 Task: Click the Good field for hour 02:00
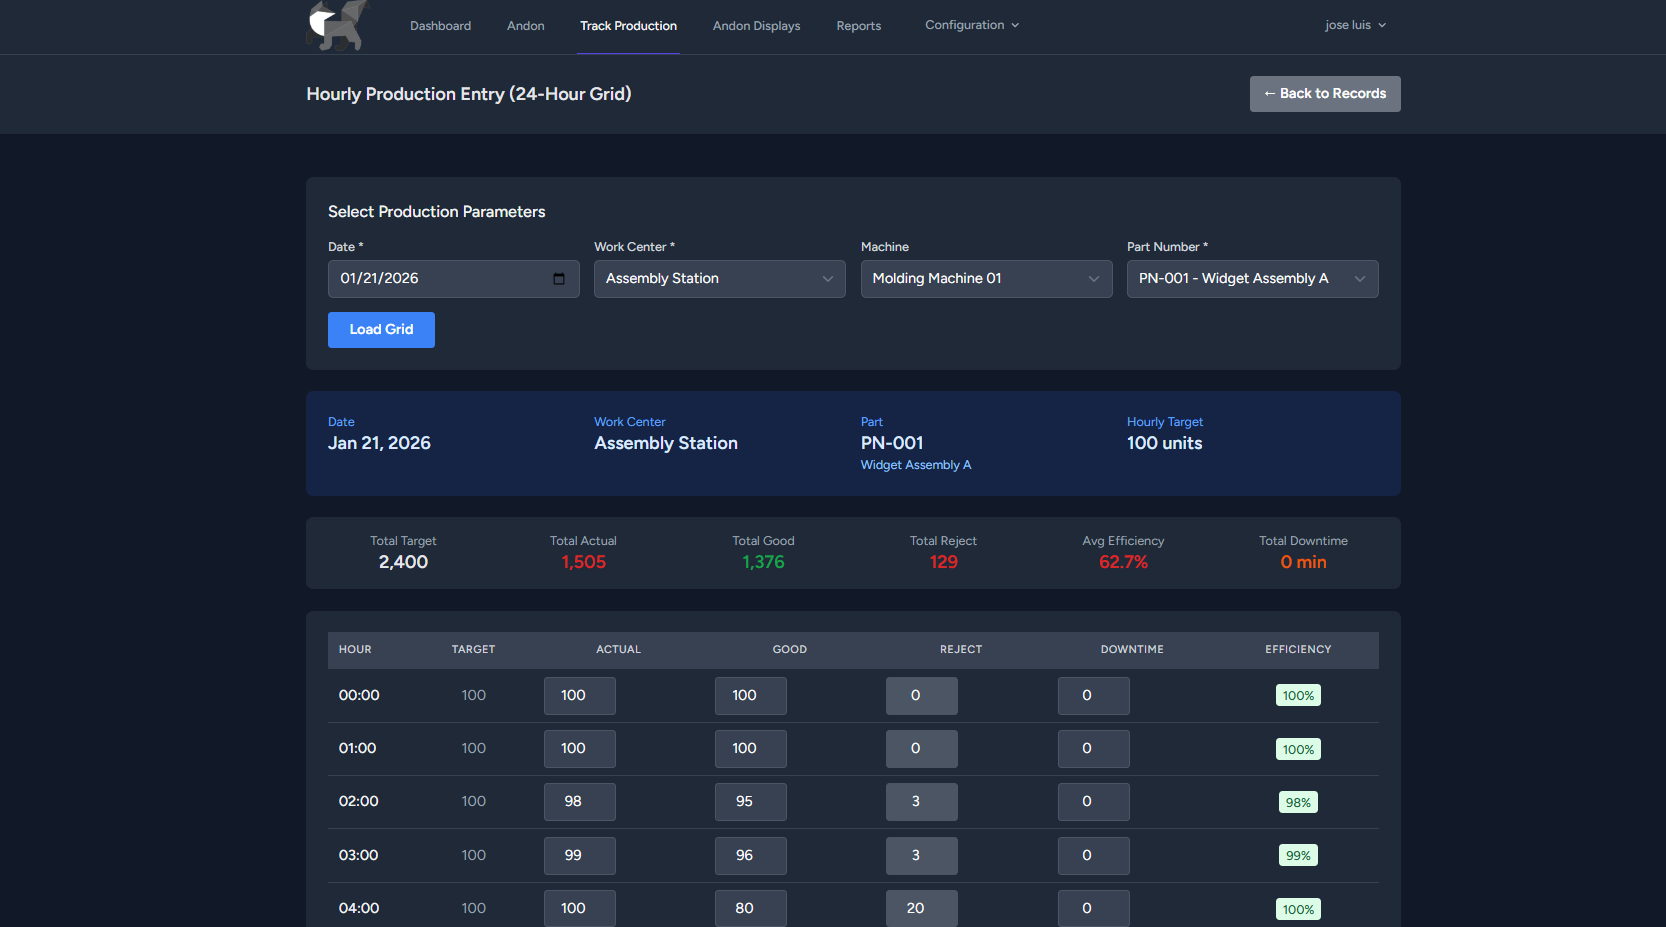coord(750,802)
